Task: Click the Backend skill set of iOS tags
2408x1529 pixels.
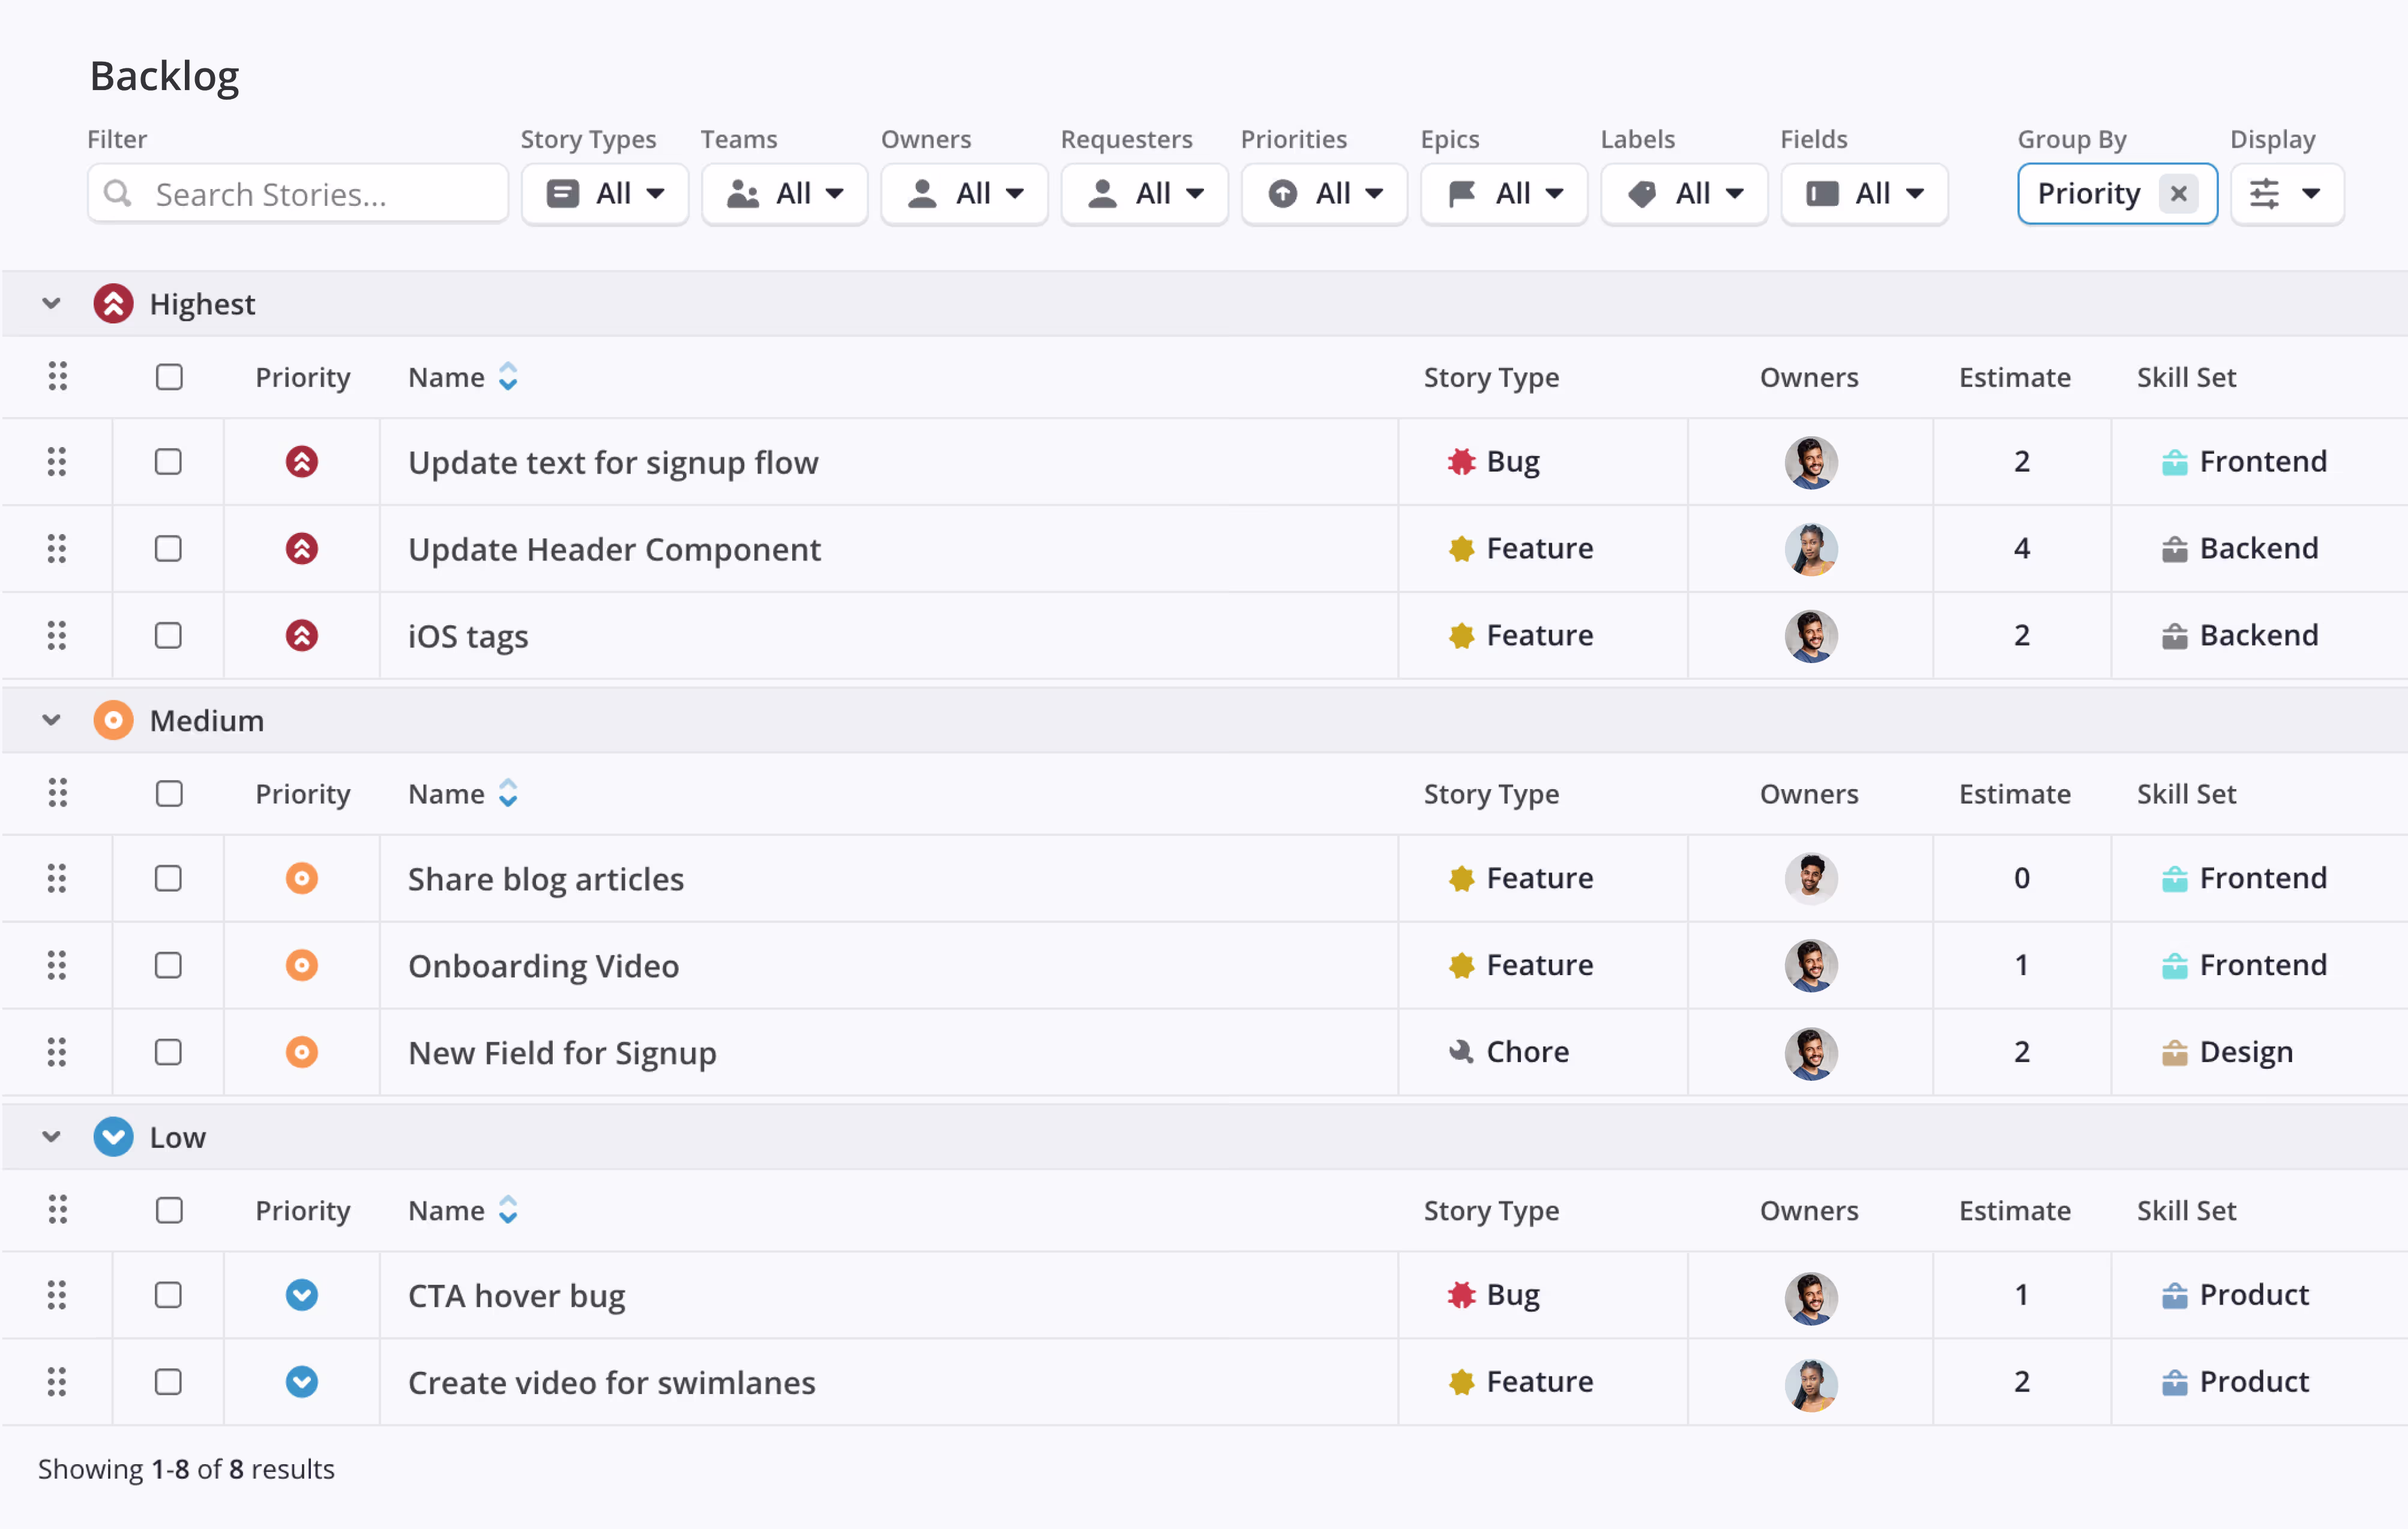Action: 2240,636
